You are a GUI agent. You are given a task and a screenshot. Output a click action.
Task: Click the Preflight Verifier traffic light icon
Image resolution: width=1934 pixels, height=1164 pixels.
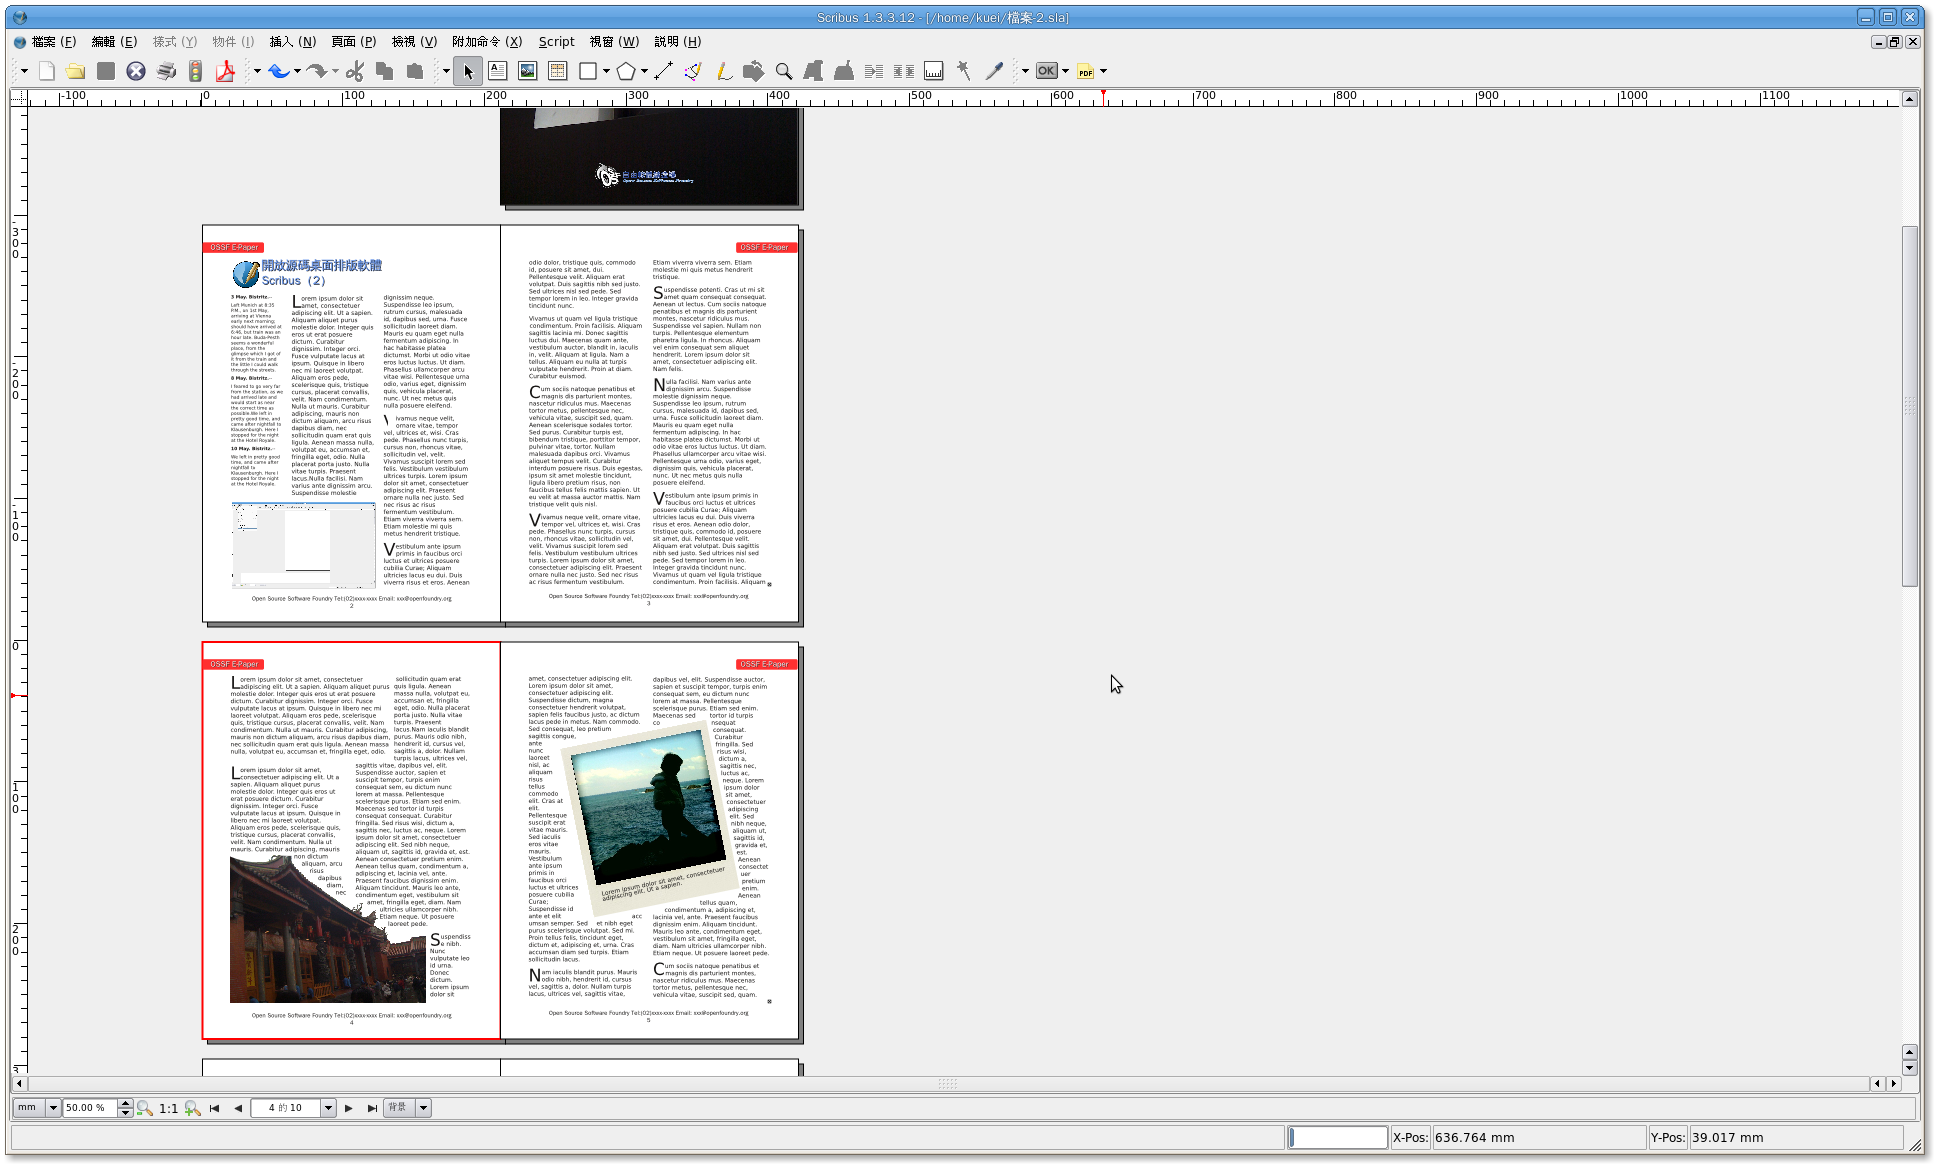point(196,71)
